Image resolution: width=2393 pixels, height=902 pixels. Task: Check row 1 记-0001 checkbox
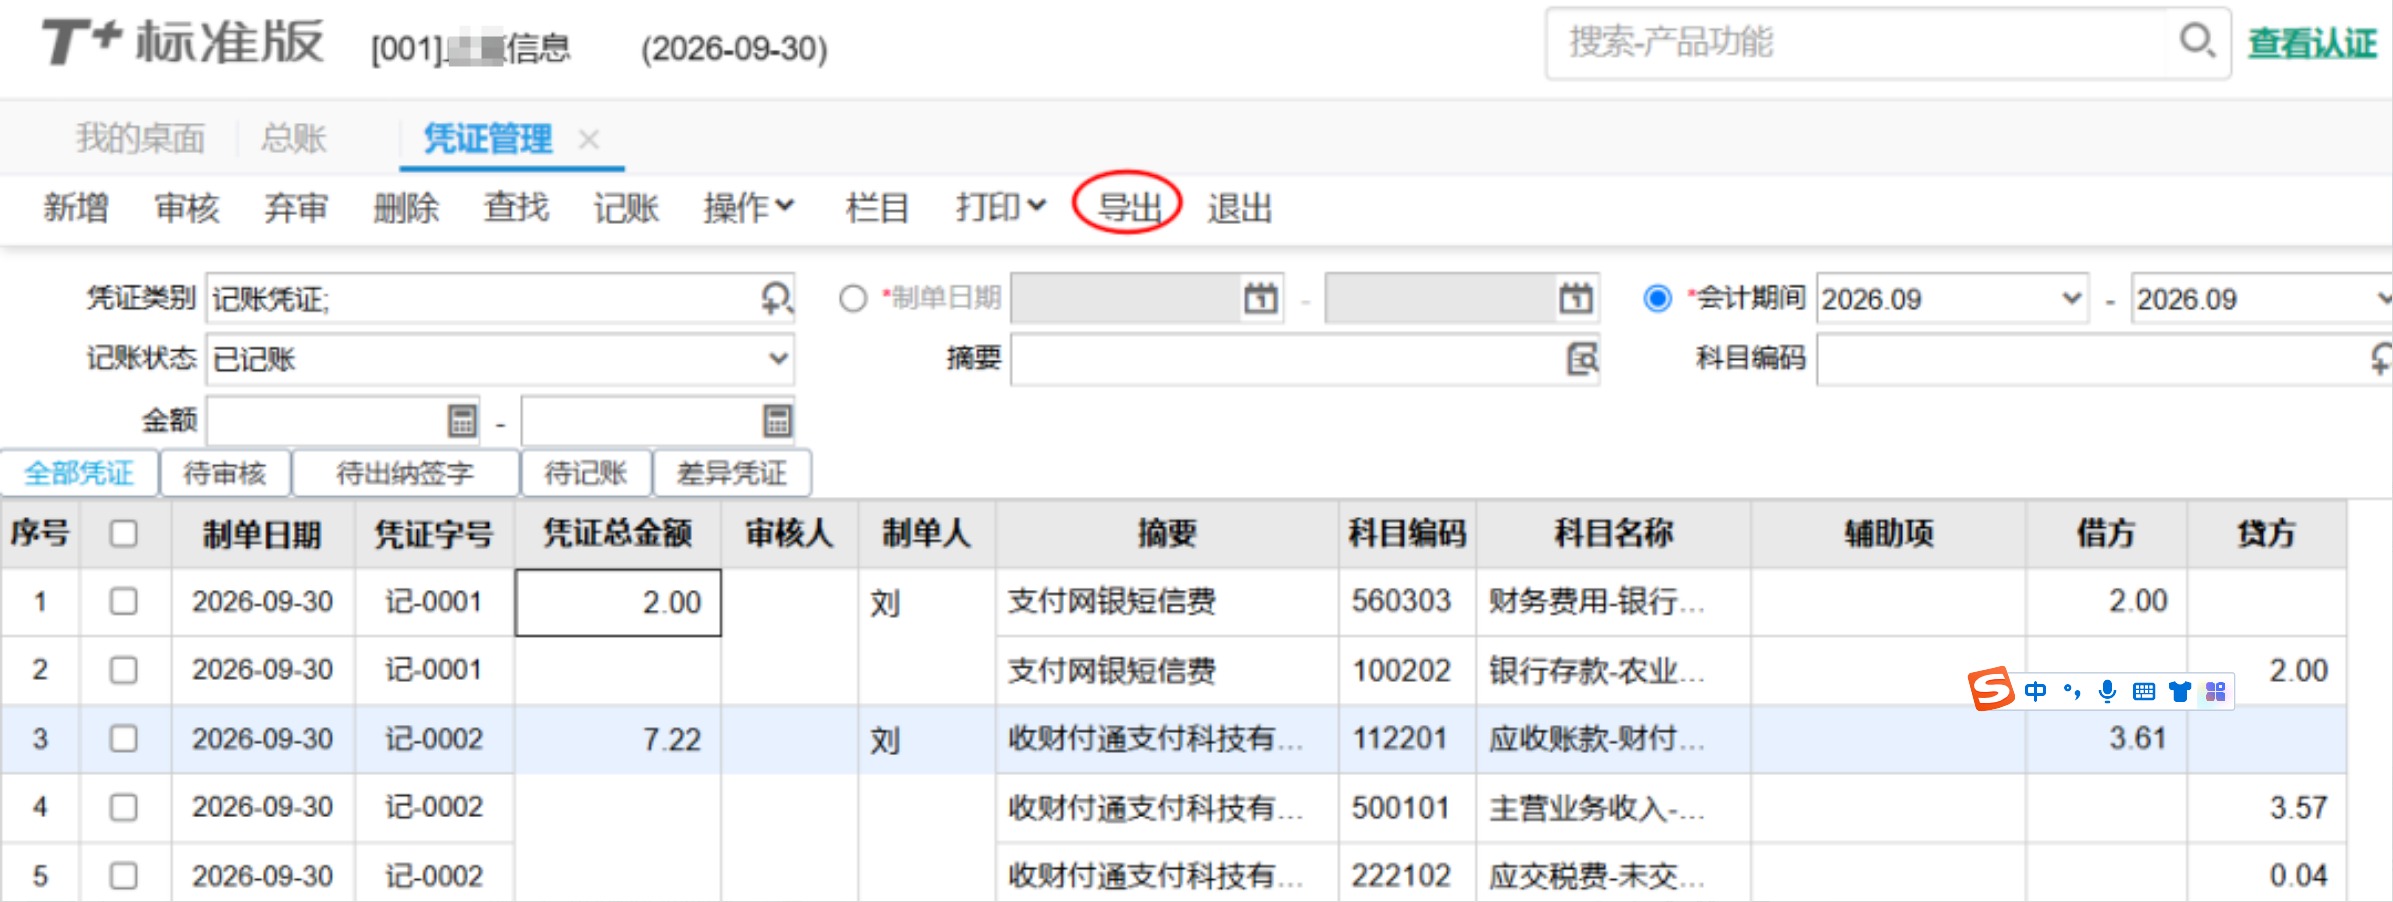coord(124,602)
